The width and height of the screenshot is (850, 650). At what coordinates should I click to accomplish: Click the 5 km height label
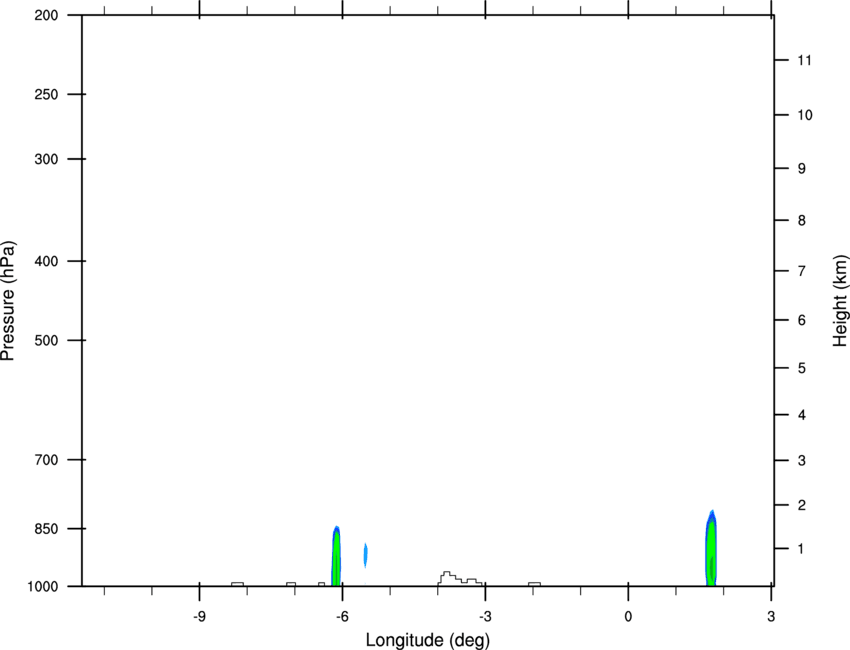(x=801, y=369)
